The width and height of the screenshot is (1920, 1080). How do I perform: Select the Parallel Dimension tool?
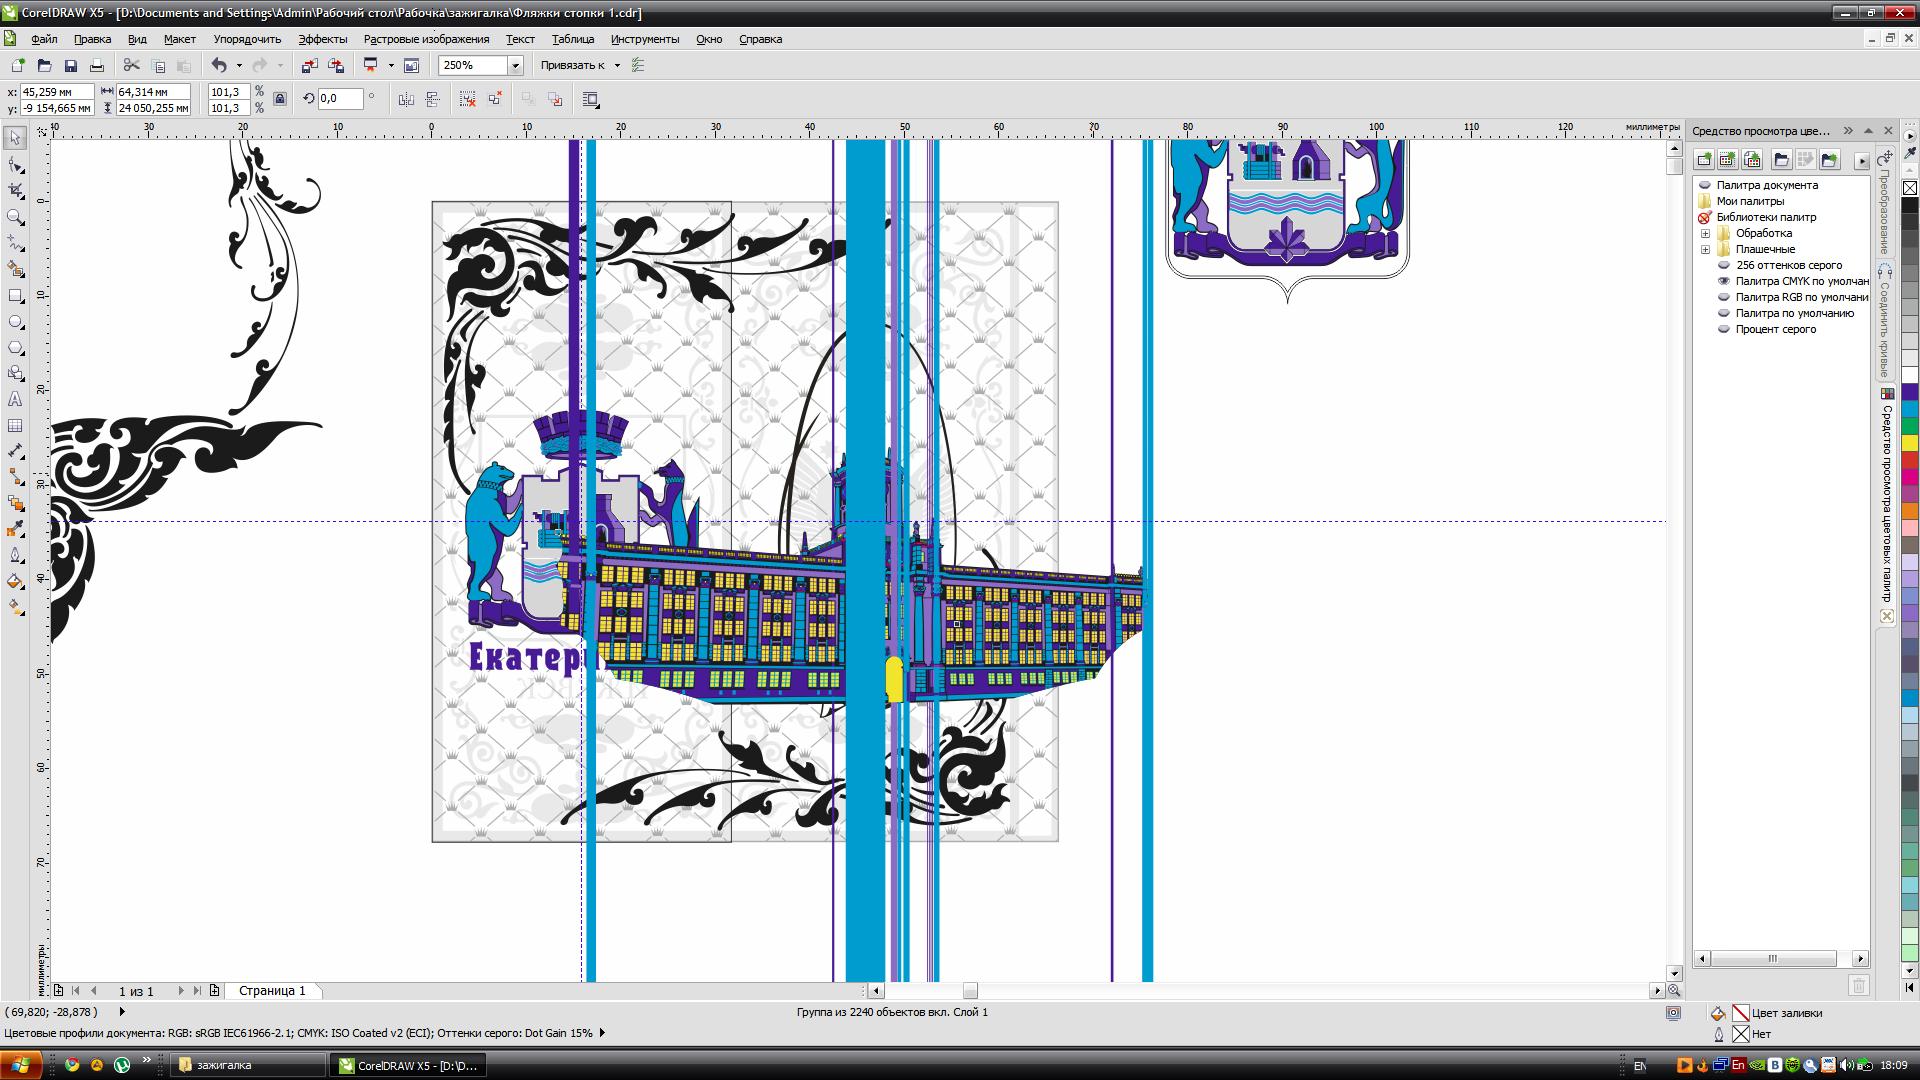[15, 451]
